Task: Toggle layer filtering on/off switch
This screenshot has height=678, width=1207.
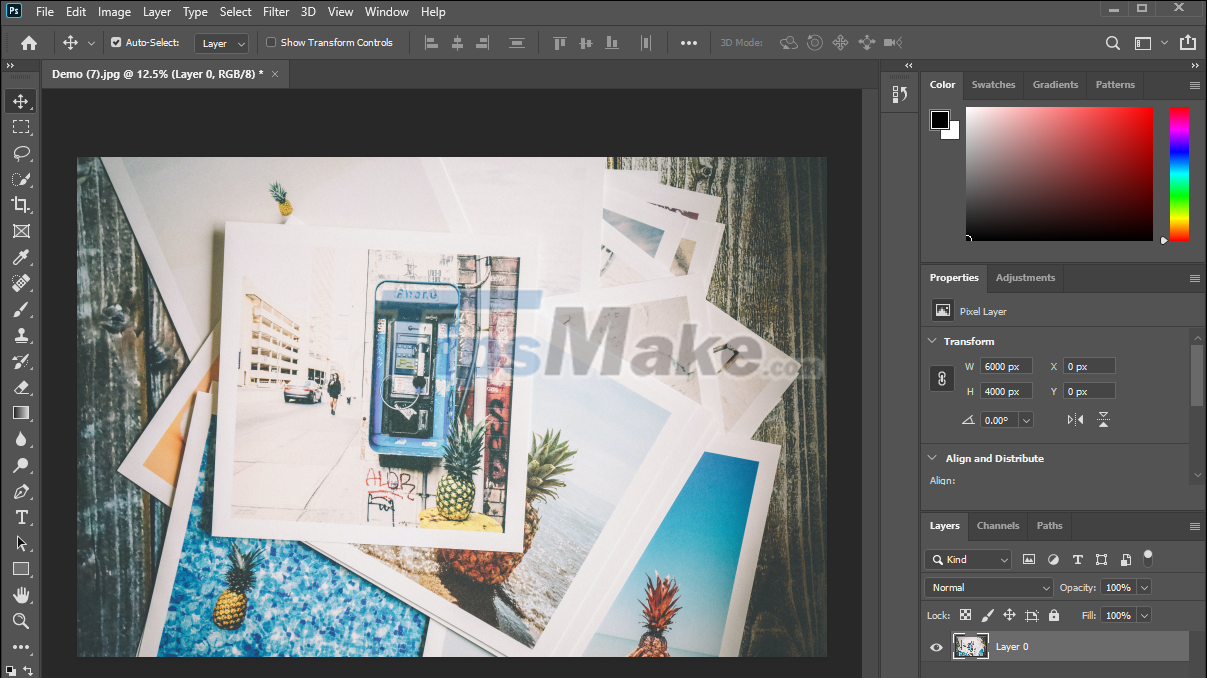Action: click(x=1148, y=556)
